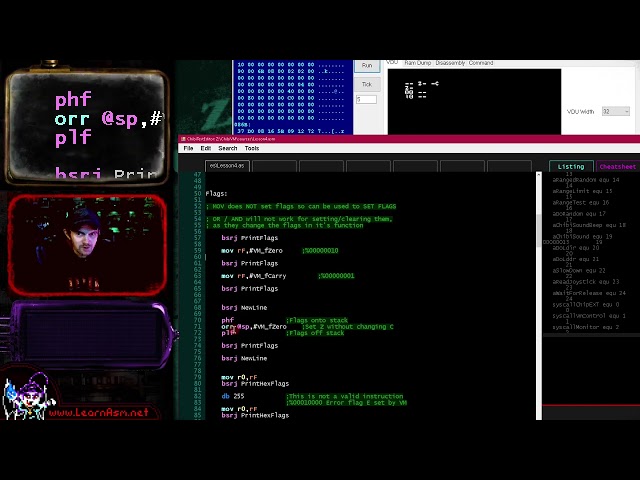This screenshot has height=480, width=640.
Task: Click the 'mov rF,#VM_fCarry' code line
Action: click(253, 276)
